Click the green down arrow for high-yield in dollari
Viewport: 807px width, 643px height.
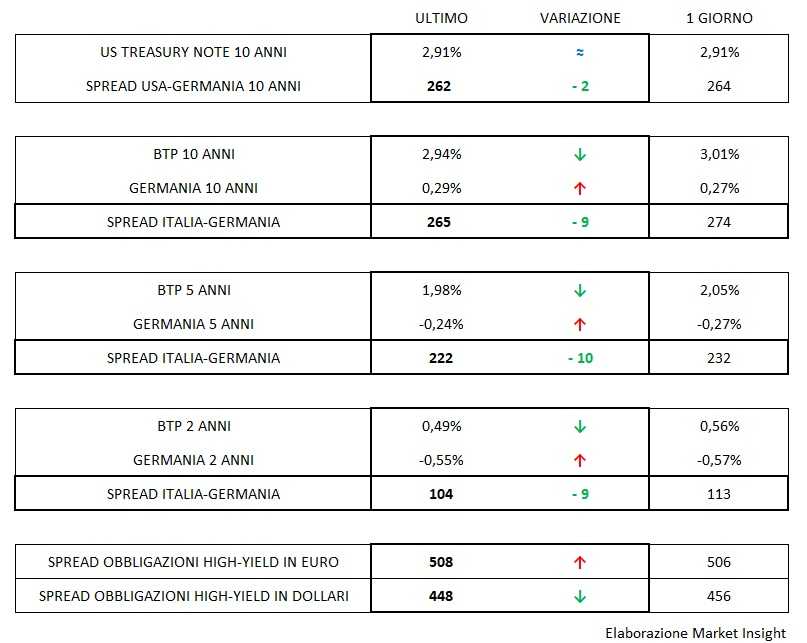pyautogui.click(x=580, y=597)
